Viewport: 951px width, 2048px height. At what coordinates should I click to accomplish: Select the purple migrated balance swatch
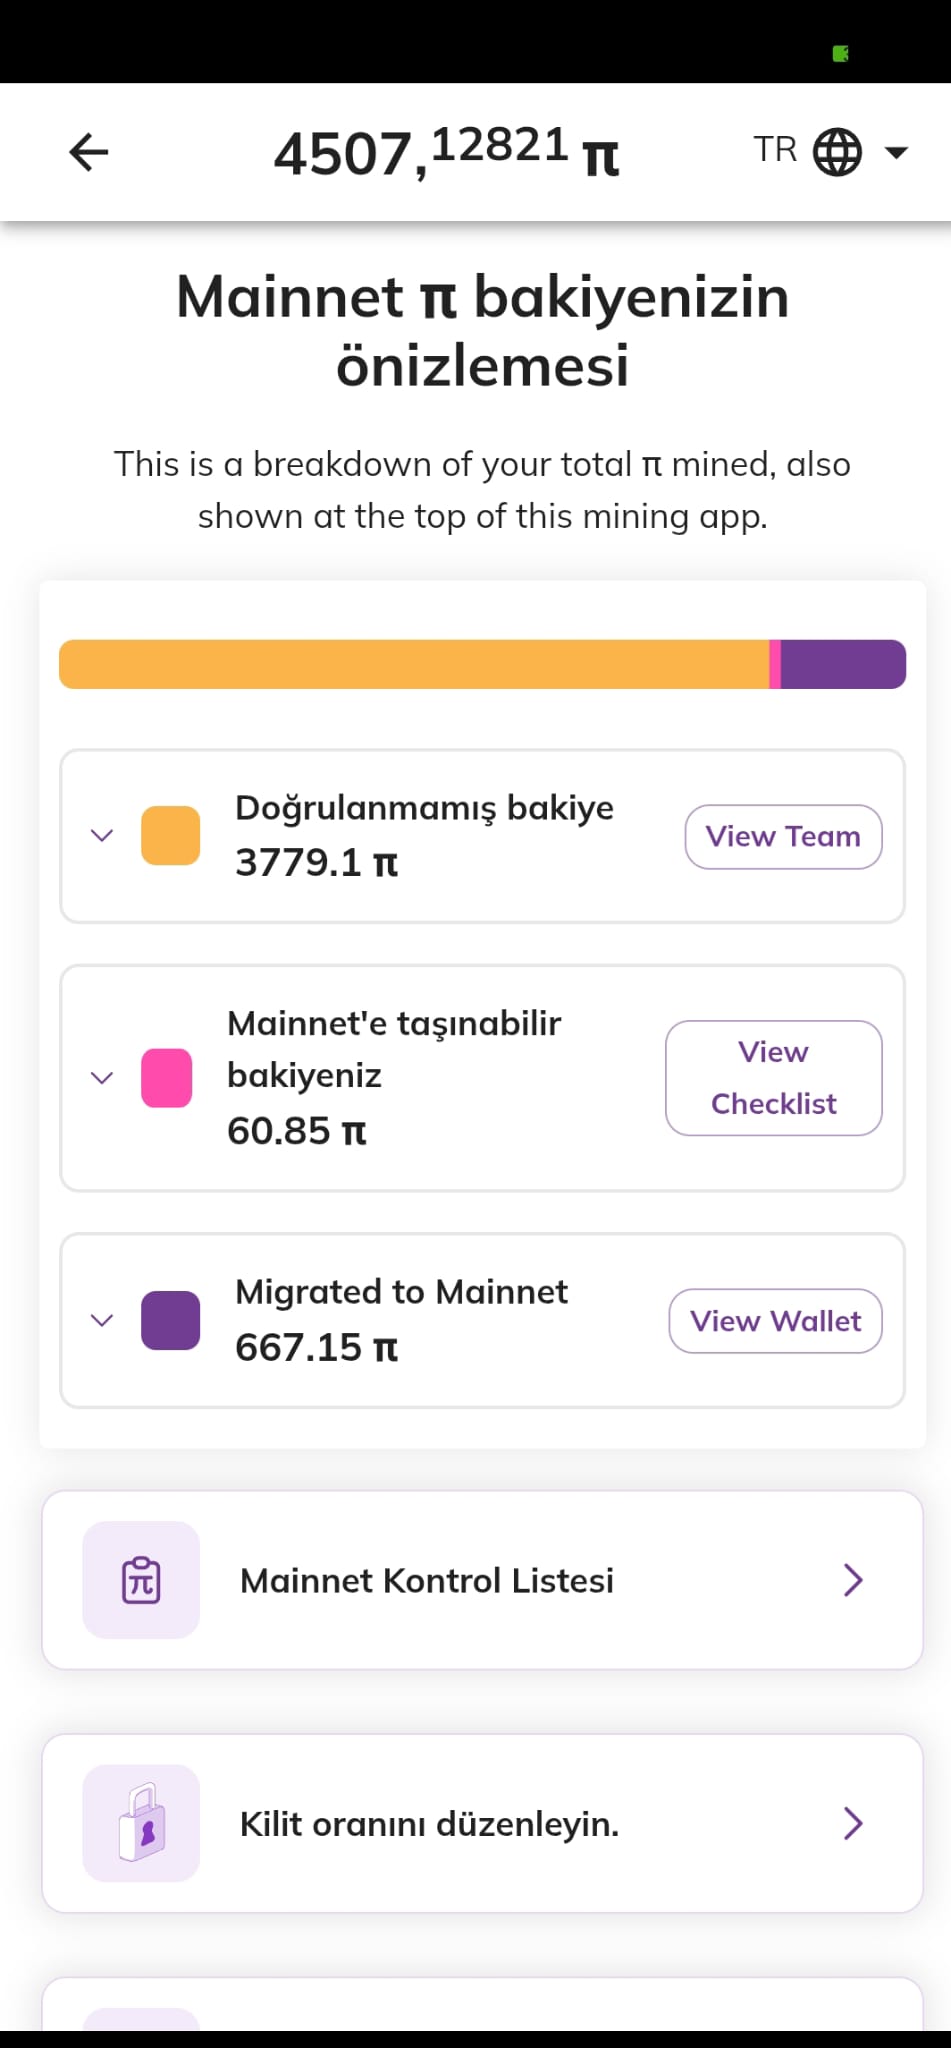(171, 1320)
